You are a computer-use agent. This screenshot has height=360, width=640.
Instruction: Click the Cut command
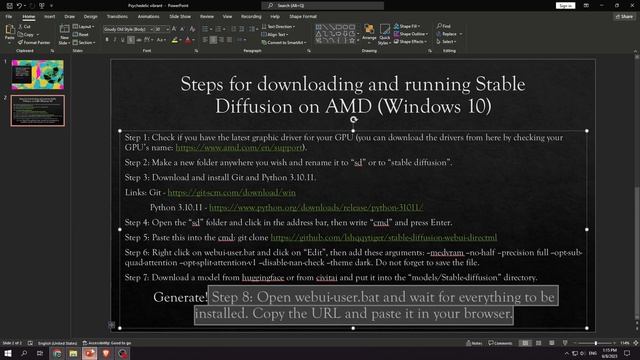click(24, 27)
